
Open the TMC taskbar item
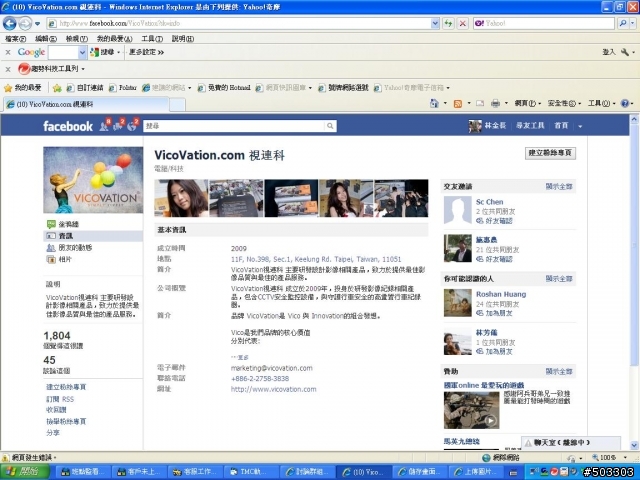251,472
